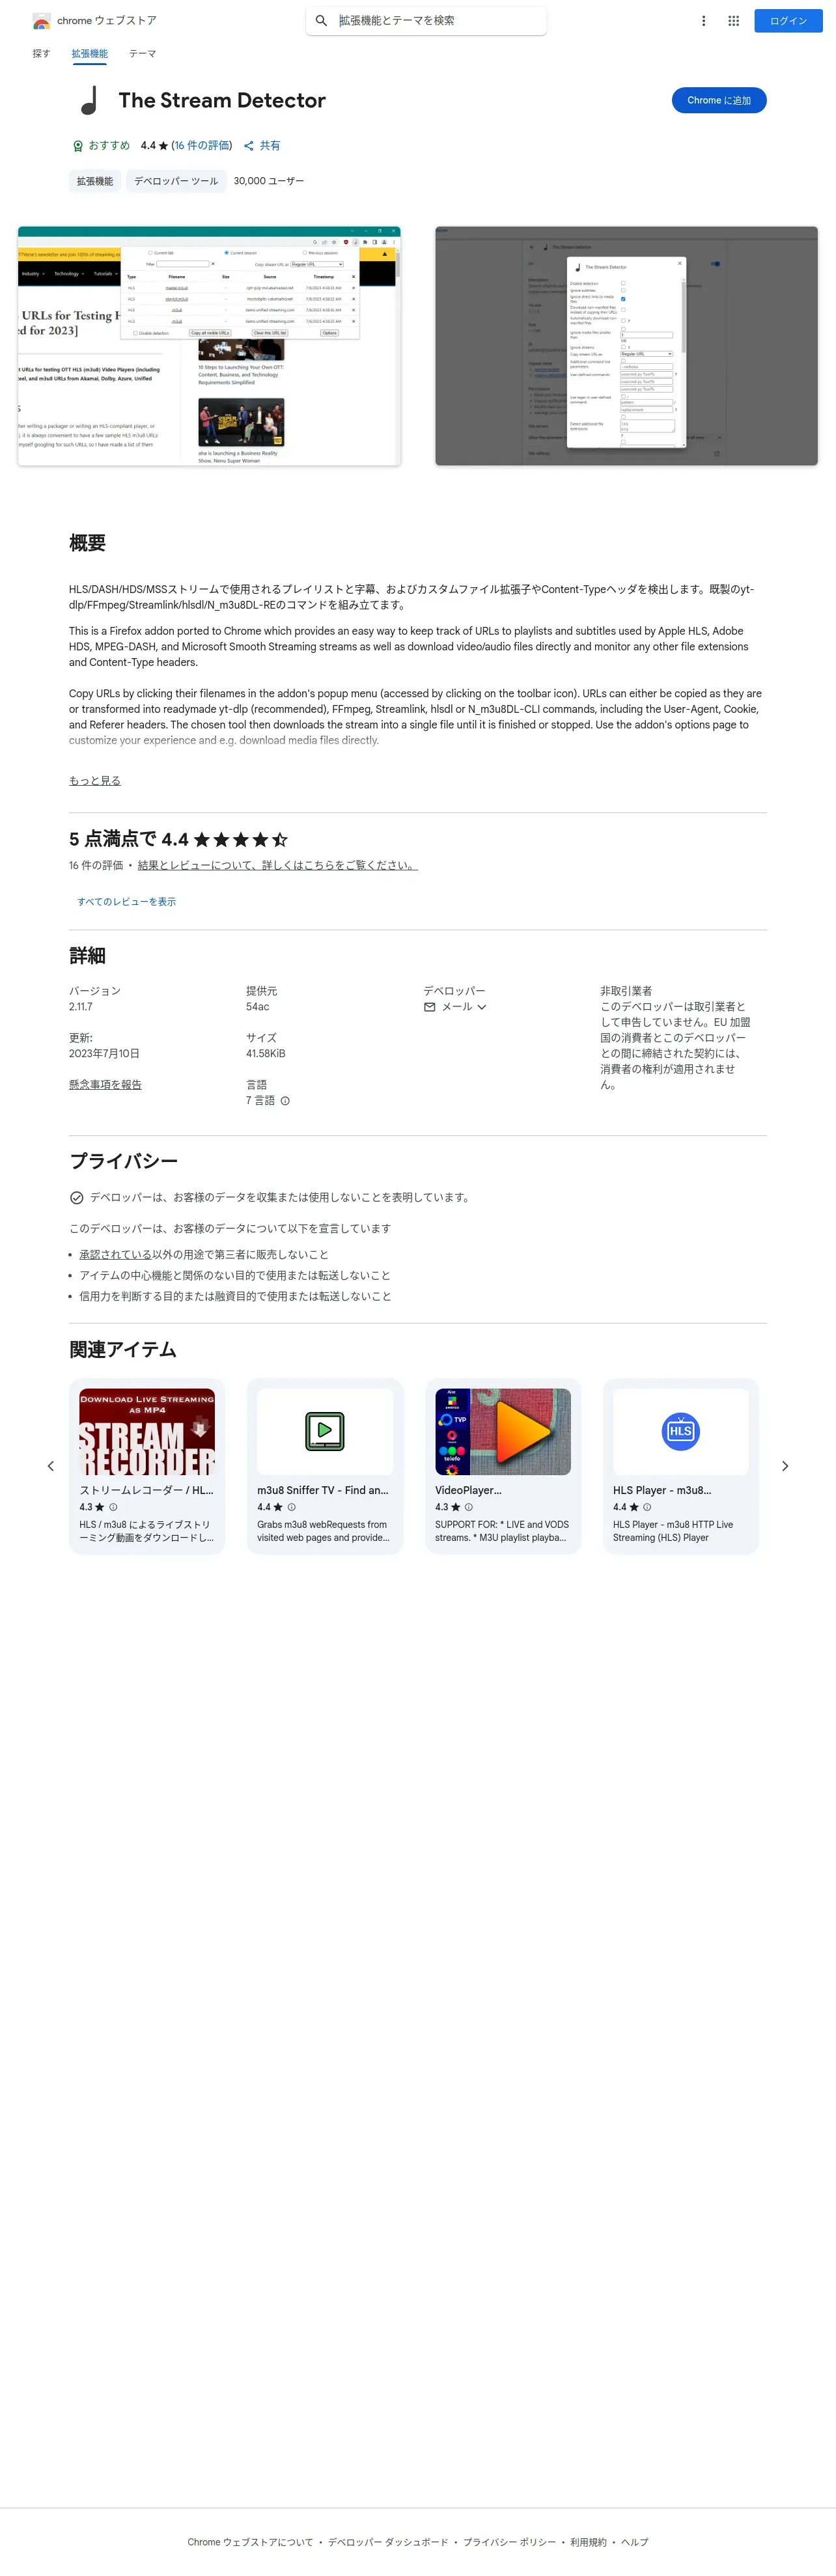Click footer プライバシー ポリシー link
Viewport: 836px width, 2576px height.
coord(509,2542)
